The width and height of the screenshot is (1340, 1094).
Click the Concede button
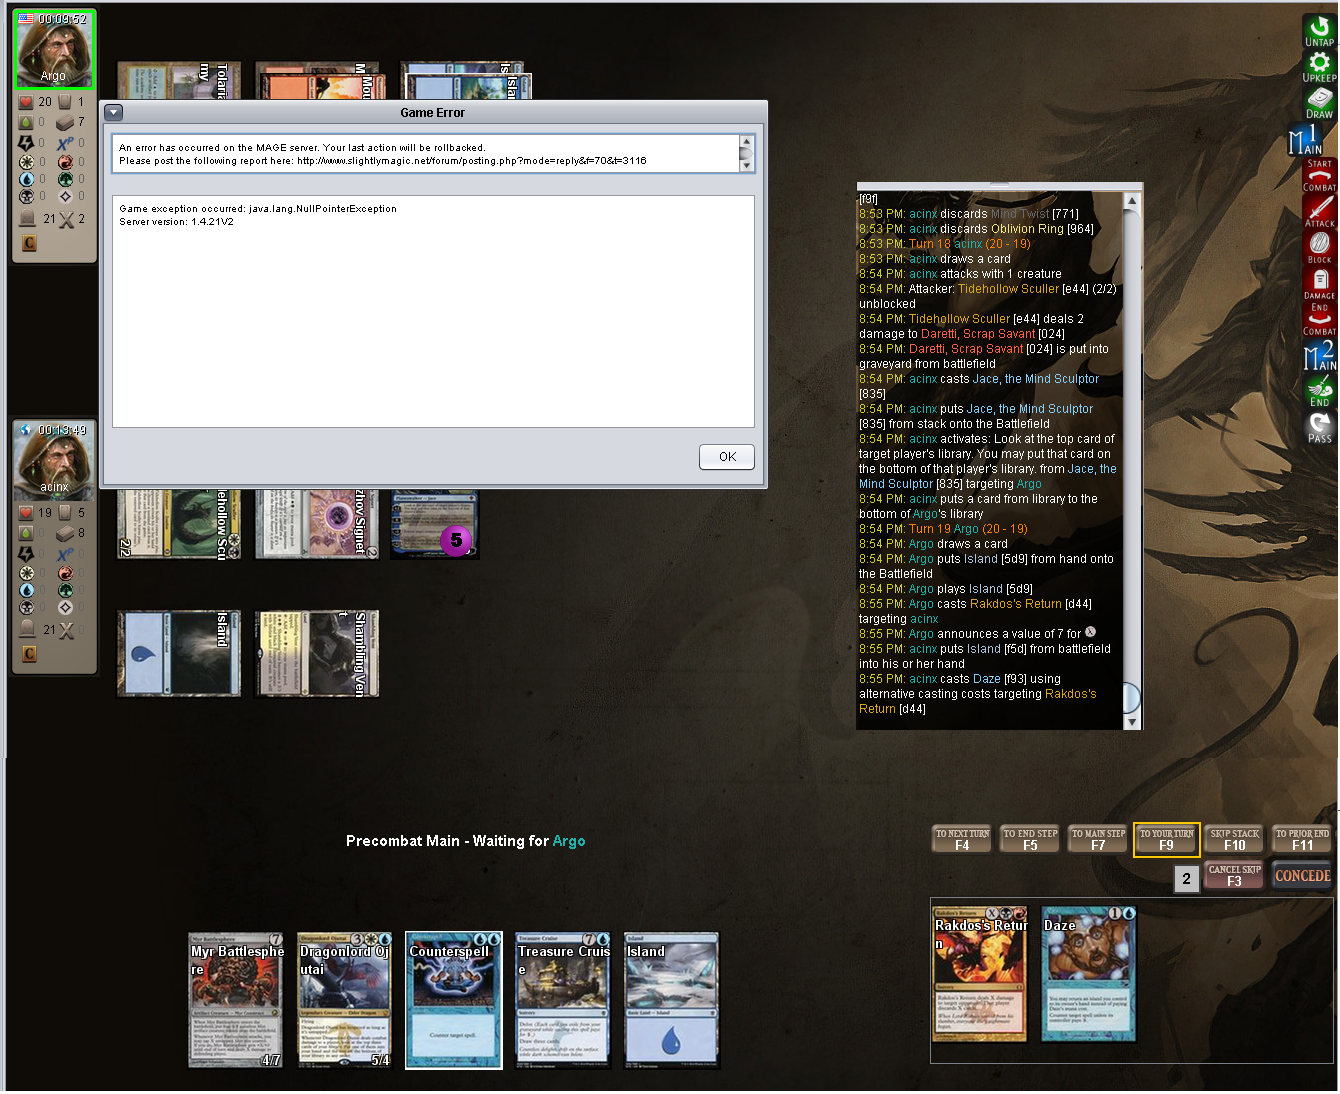[x=1302, y=876]
